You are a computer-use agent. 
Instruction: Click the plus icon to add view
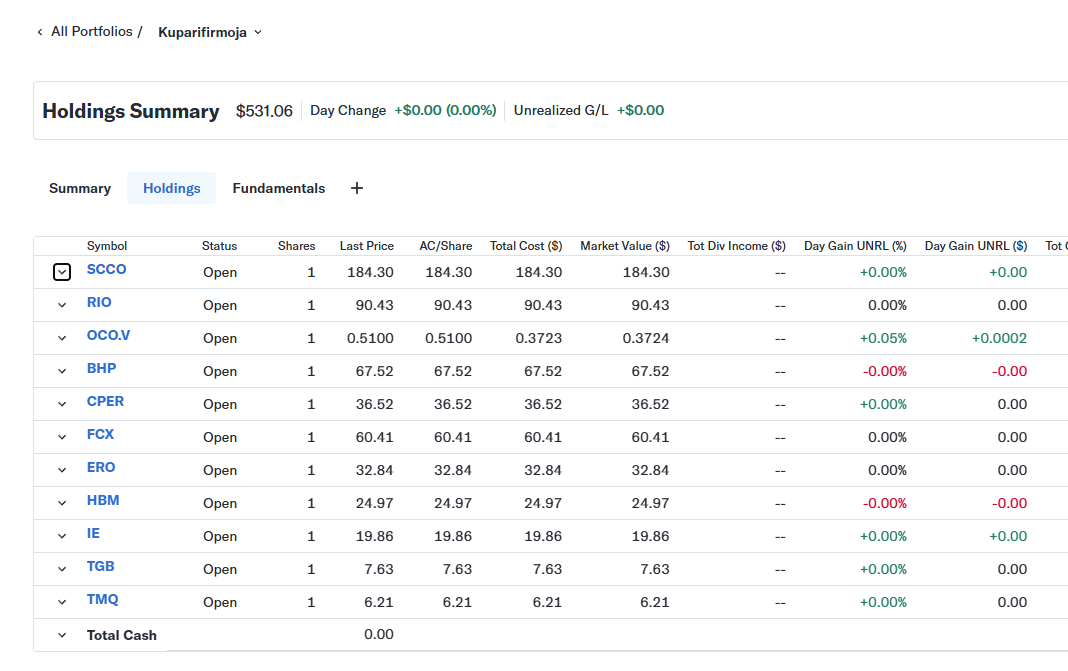tap(357, 188)
